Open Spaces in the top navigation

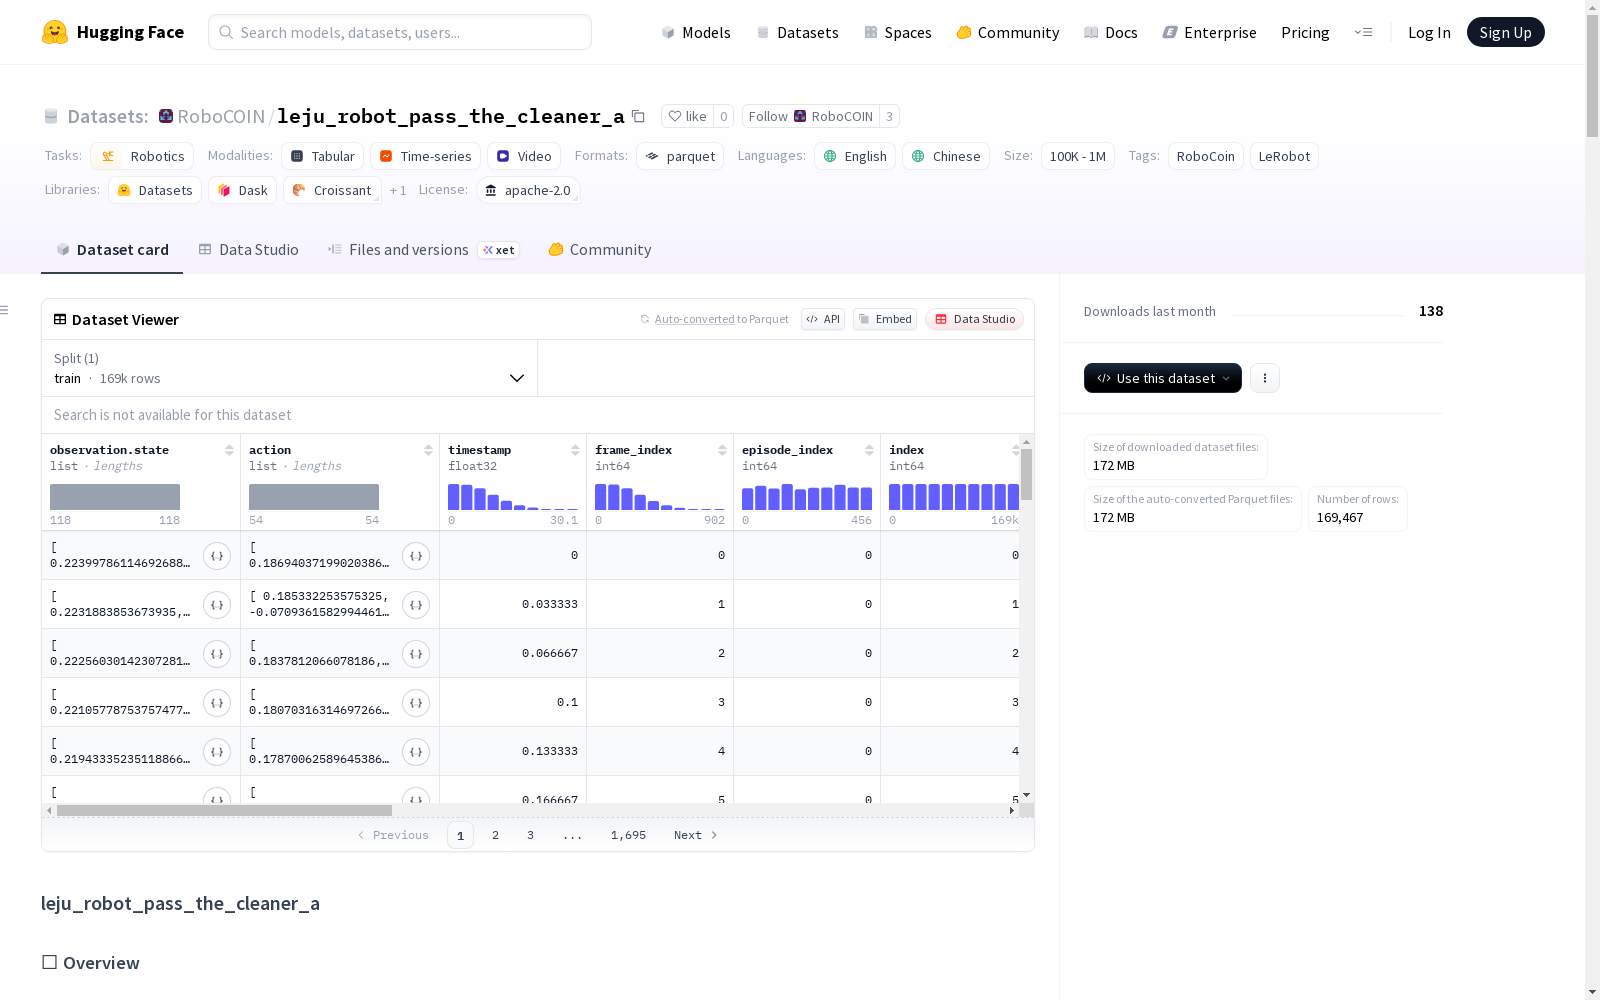pos(898,32)
